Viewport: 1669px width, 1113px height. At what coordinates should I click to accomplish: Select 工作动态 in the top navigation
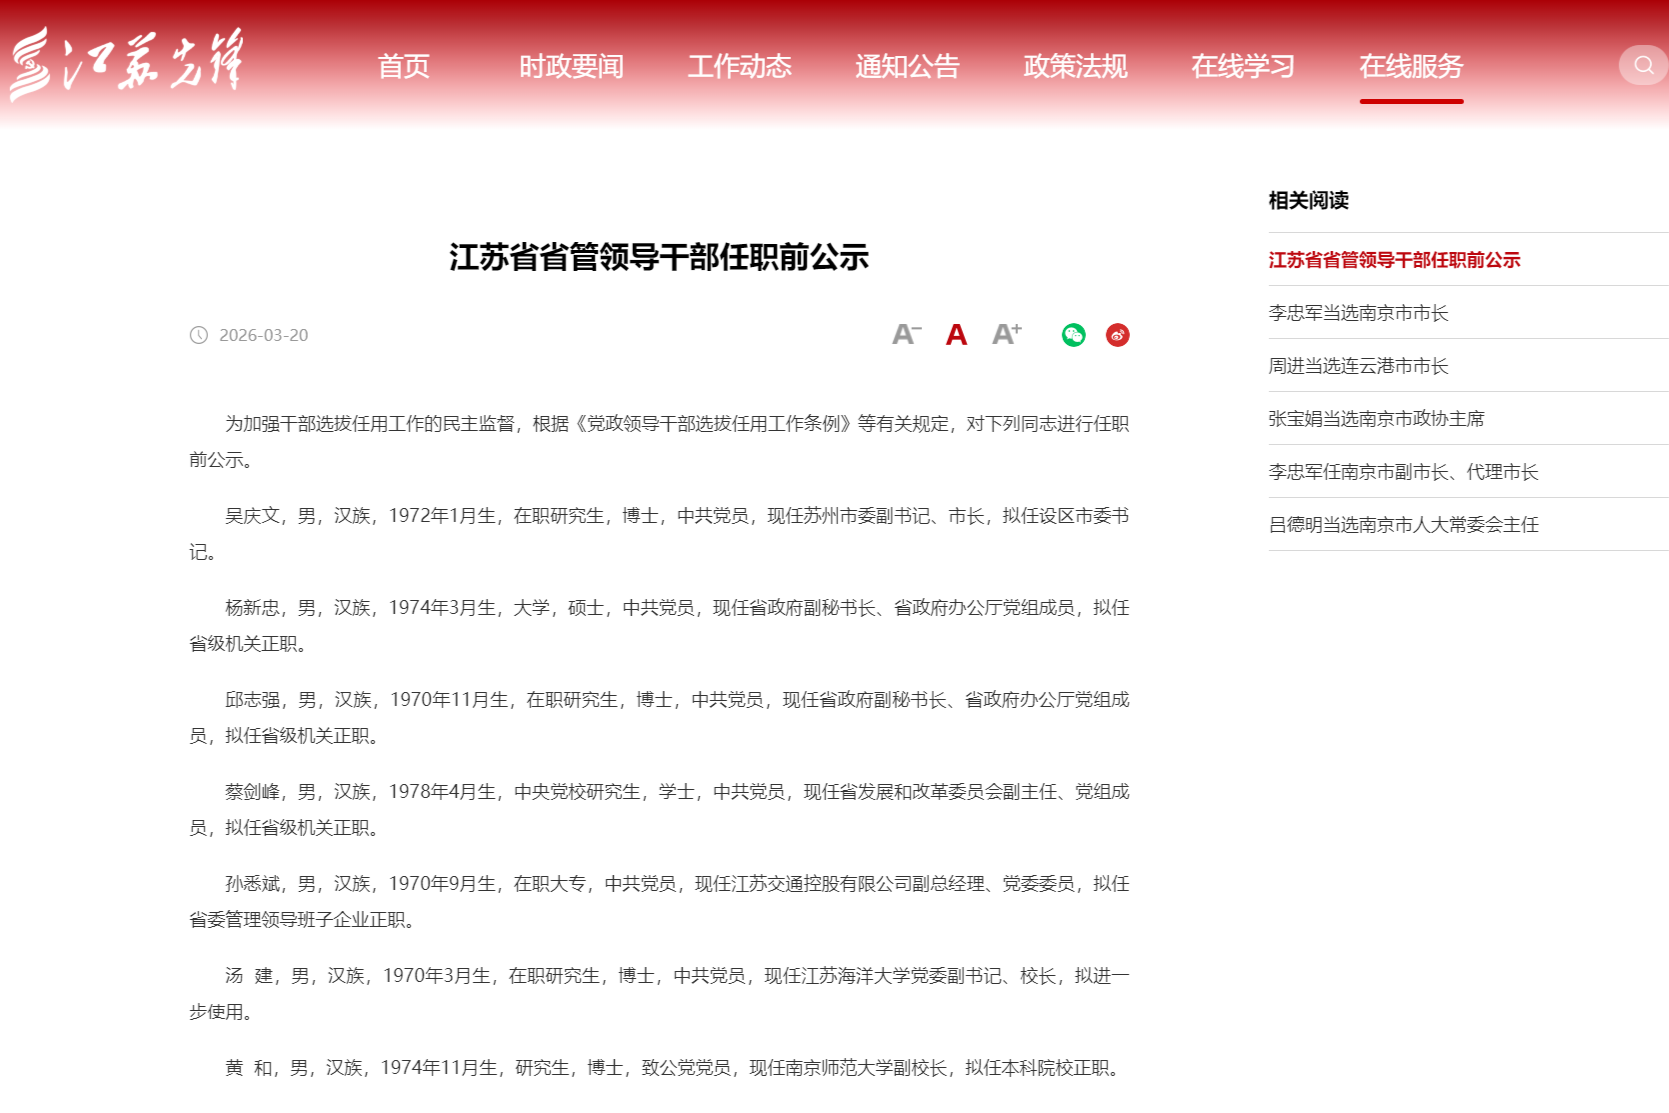tap(739, 67)
